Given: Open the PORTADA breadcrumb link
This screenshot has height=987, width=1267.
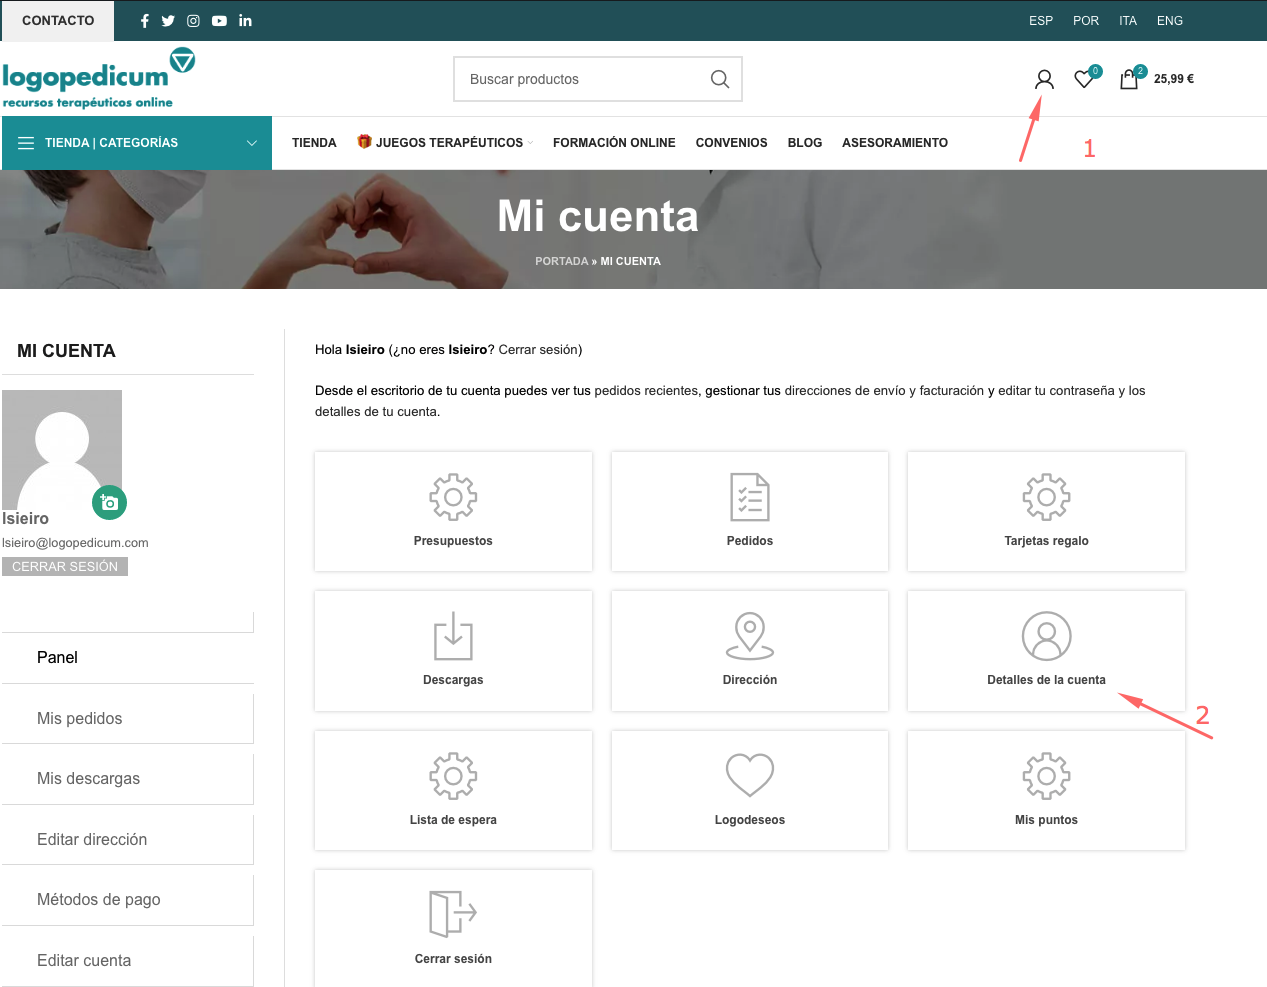Looking at the screenshot, I should (x=561, y=261).
